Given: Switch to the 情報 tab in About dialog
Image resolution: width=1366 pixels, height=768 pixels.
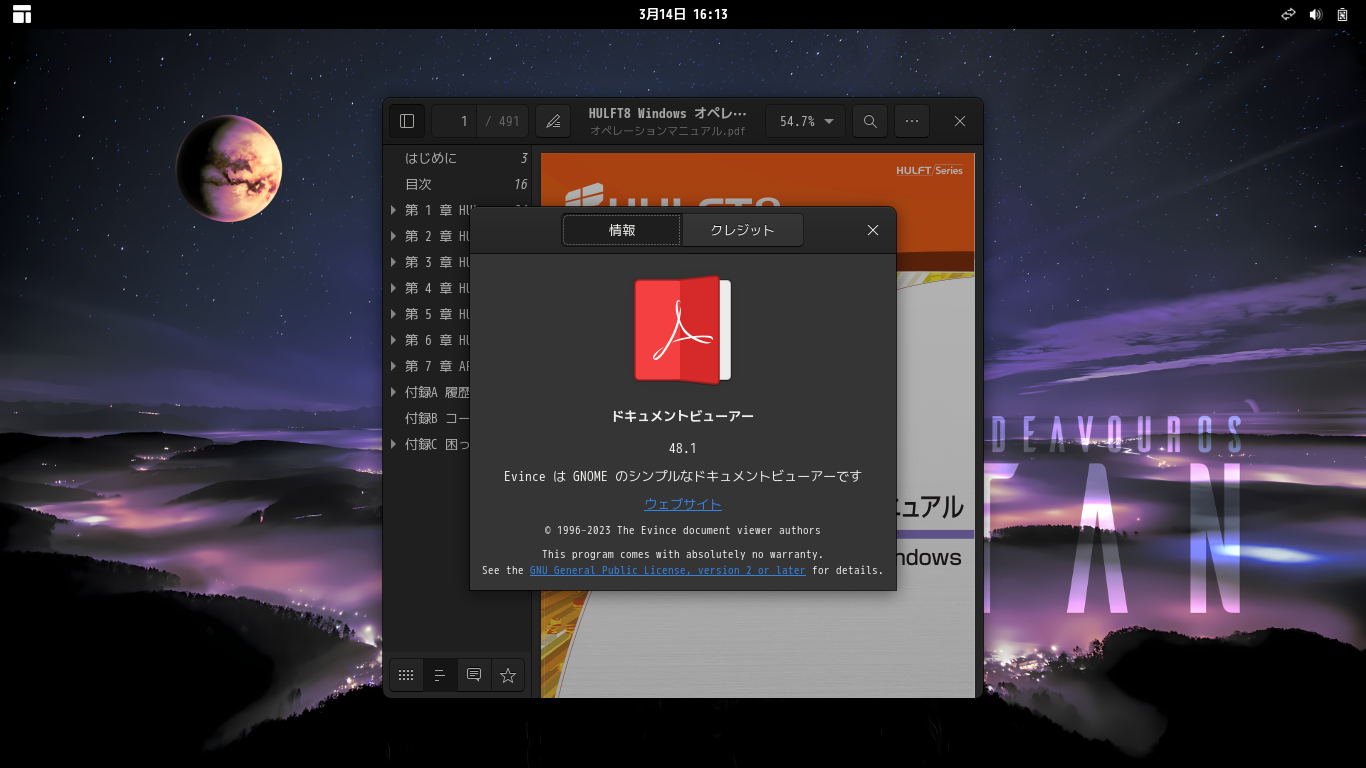Looking at the screenshot, I should point(622,230).
